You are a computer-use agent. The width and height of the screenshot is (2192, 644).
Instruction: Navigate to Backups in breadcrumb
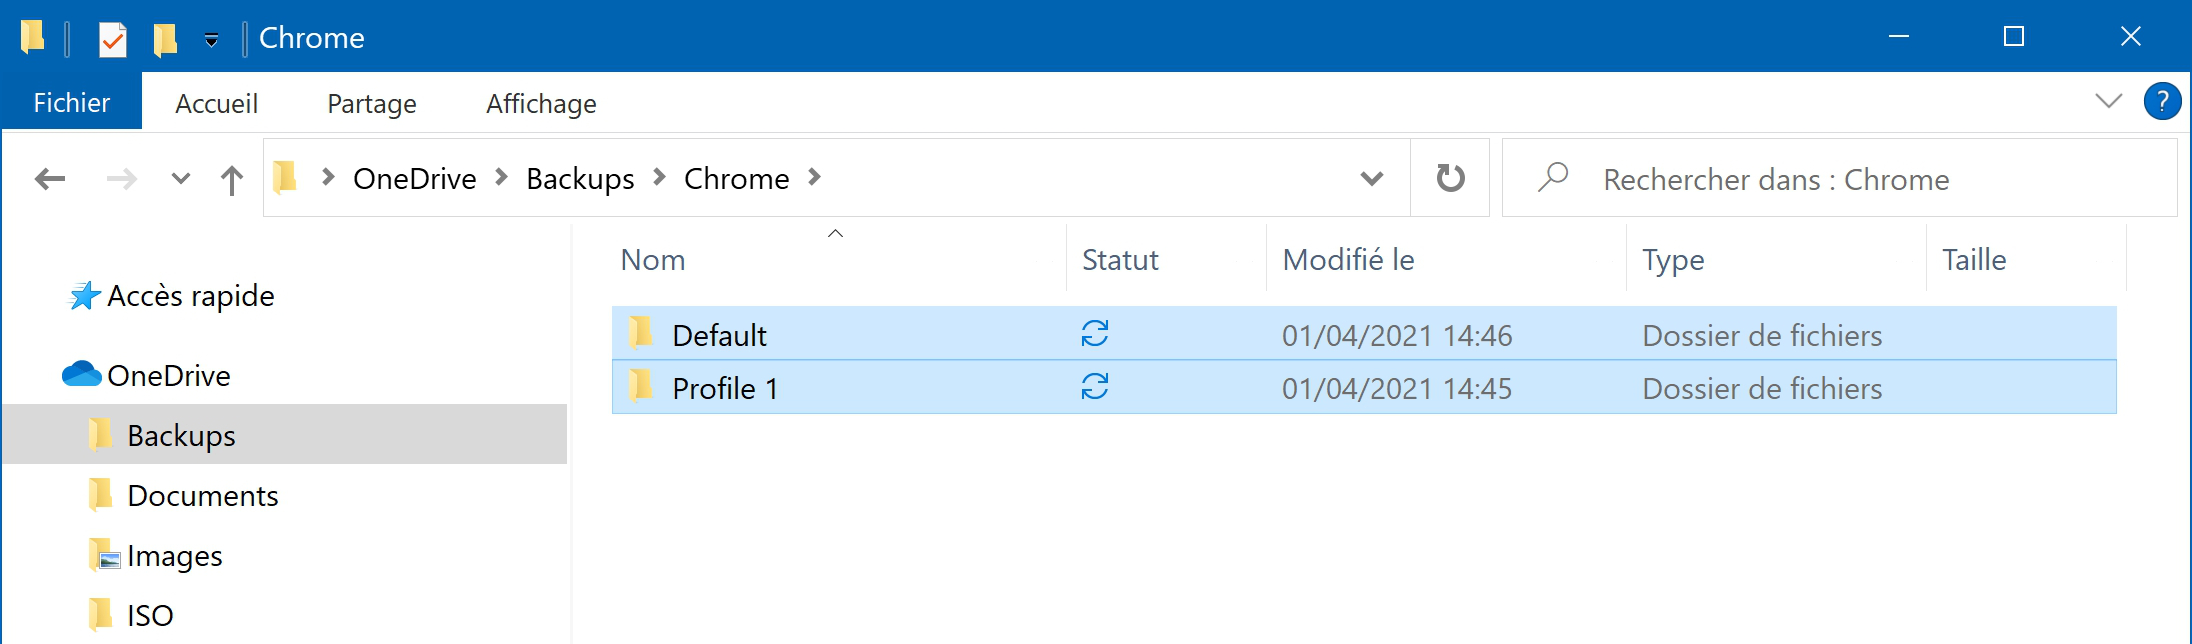coord(580,178)
